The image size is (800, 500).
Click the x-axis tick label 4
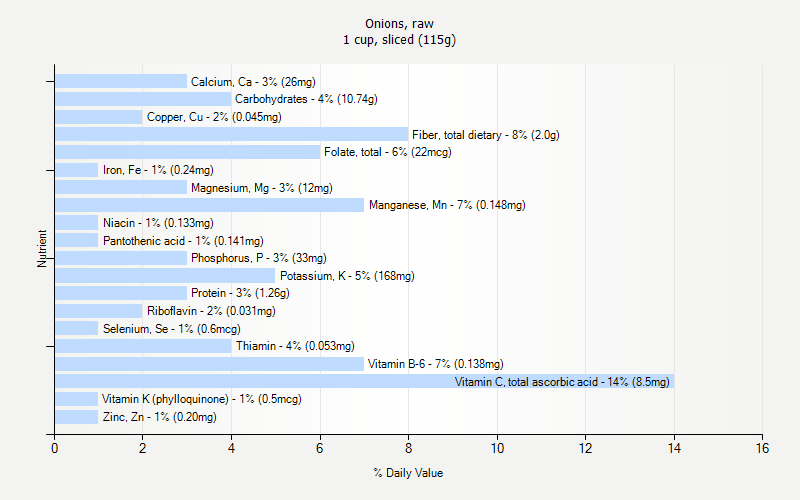[x=231, y=448]
